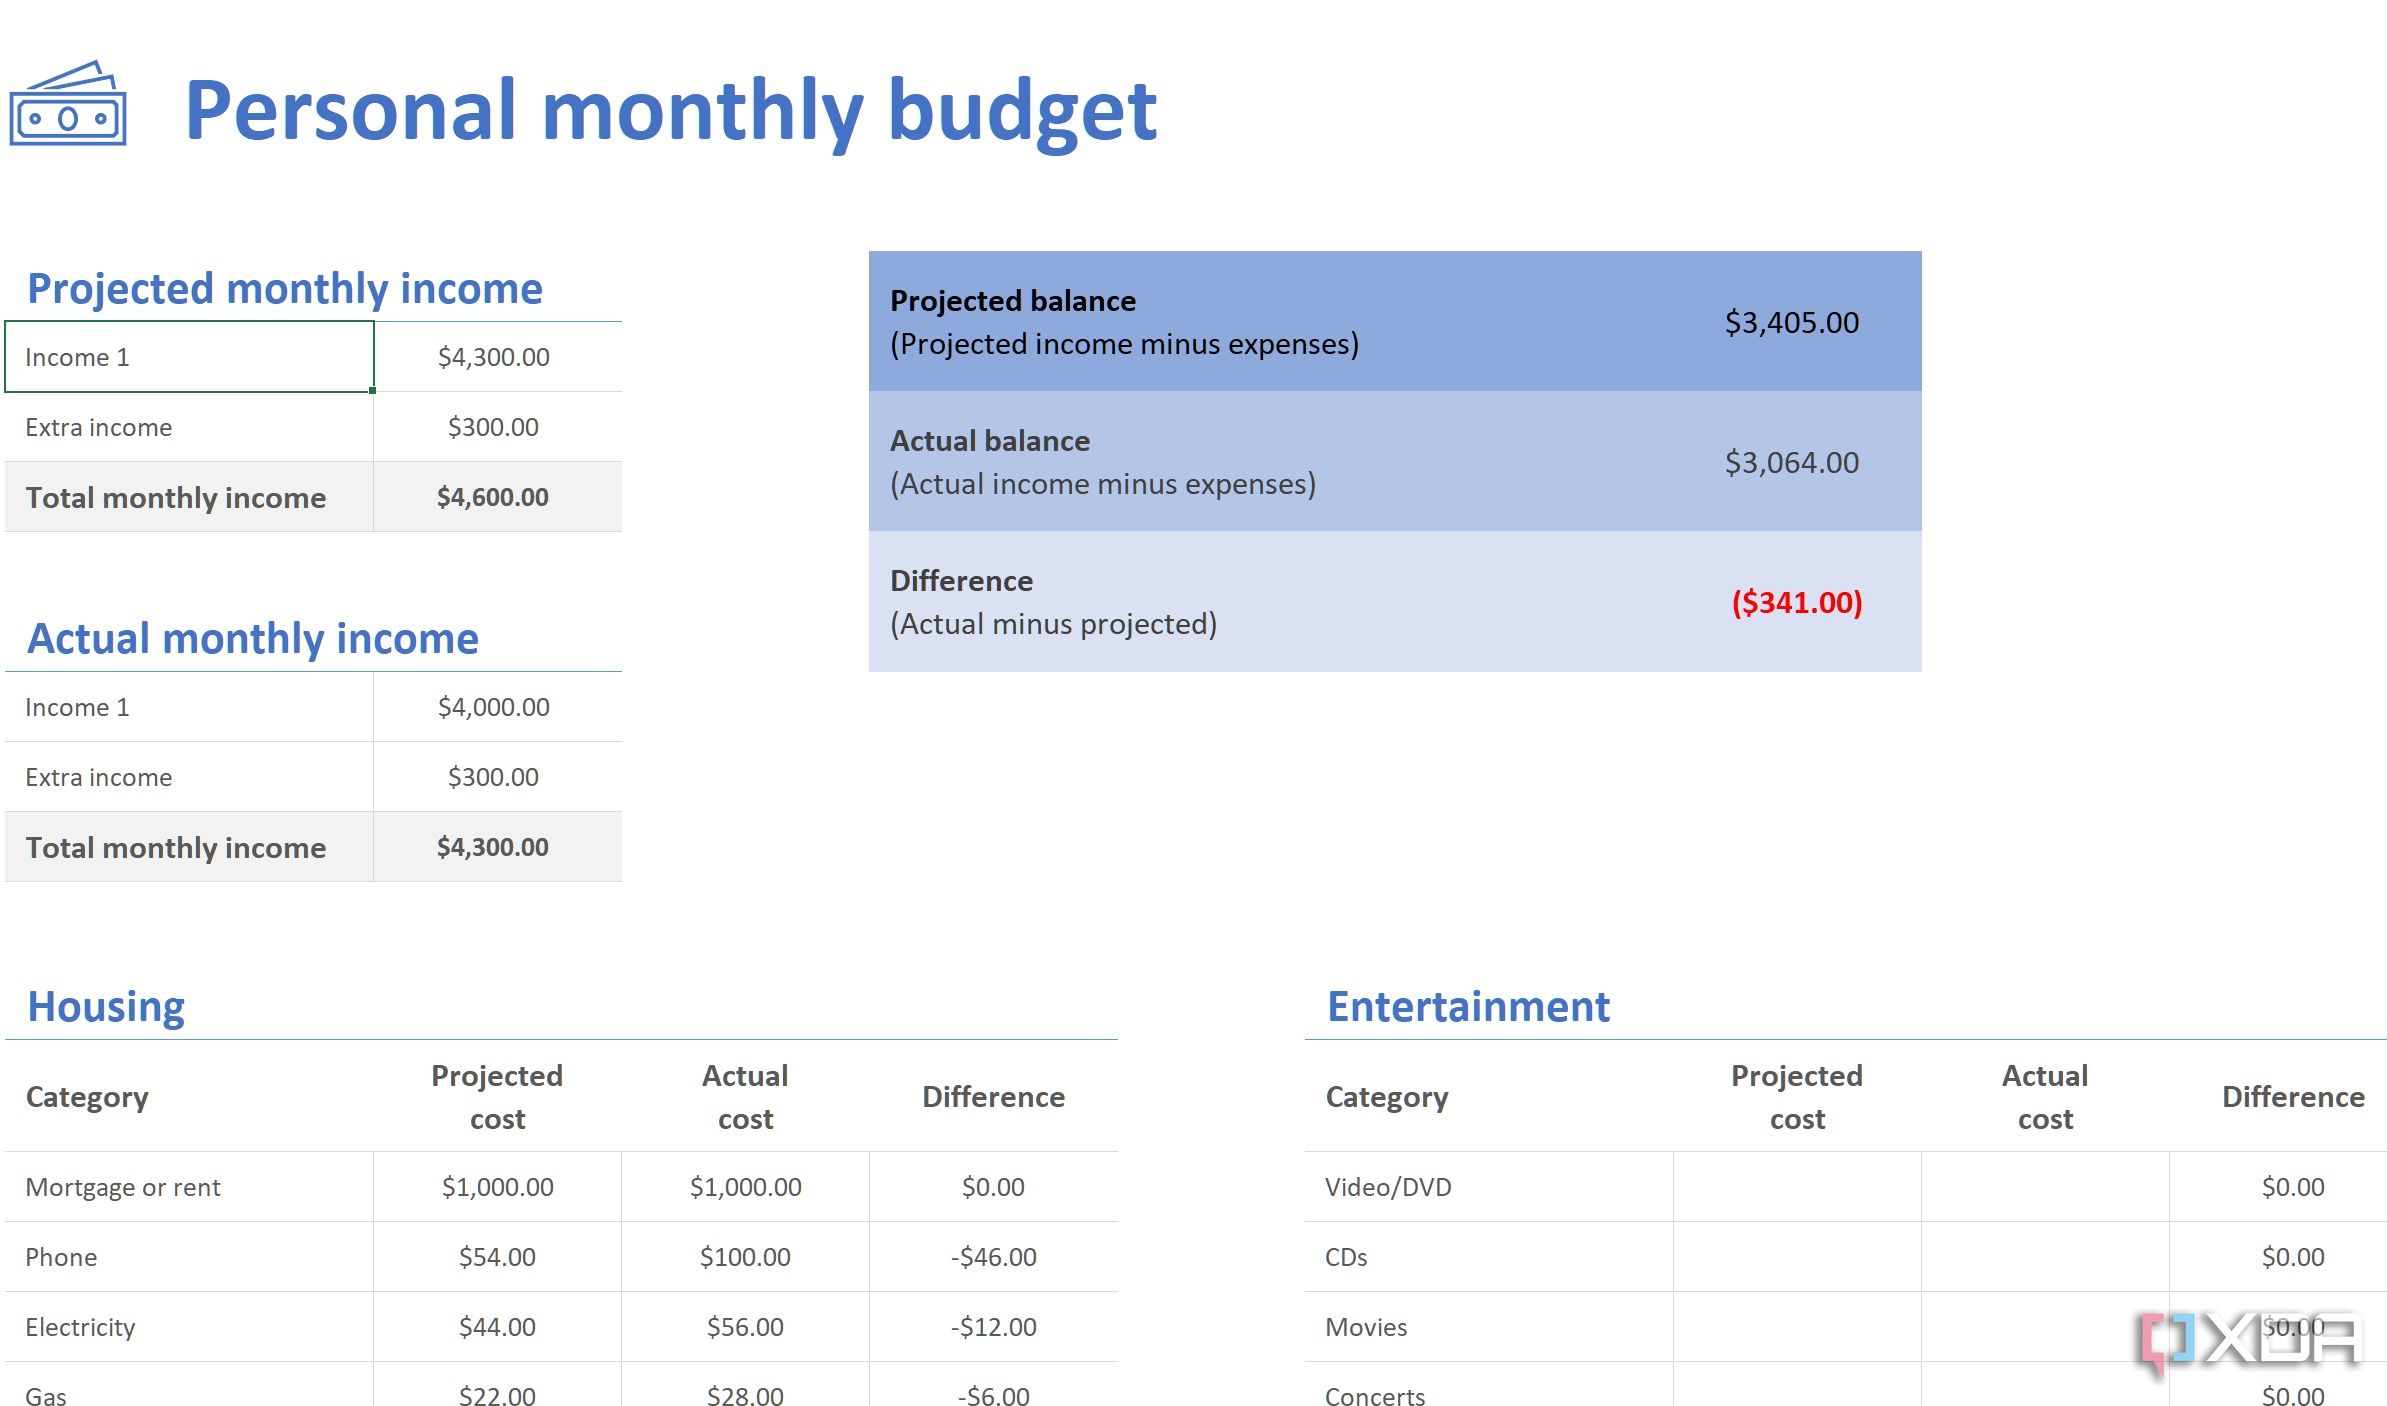Click Housing Actual cost column header
This screenshot has height=1406, width=2387.
tap(745, 1097)
